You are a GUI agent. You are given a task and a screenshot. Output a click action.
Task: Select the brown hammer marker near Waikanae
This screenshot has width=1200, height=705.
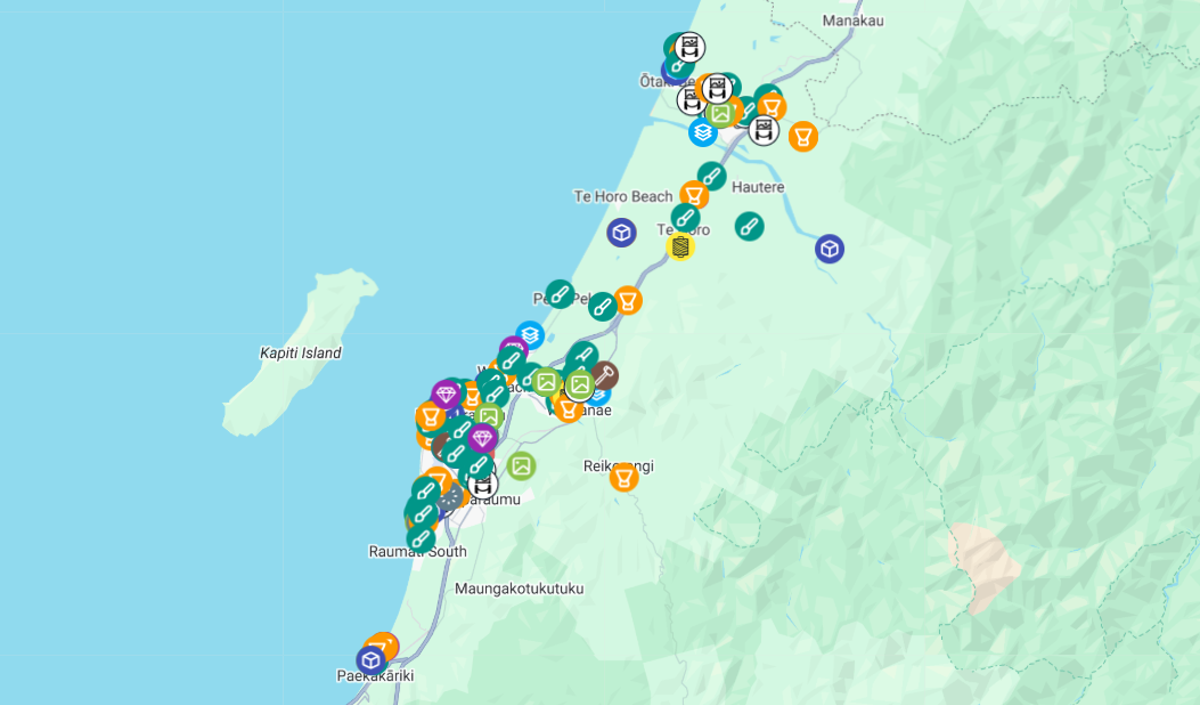click(x=604, y=375)
